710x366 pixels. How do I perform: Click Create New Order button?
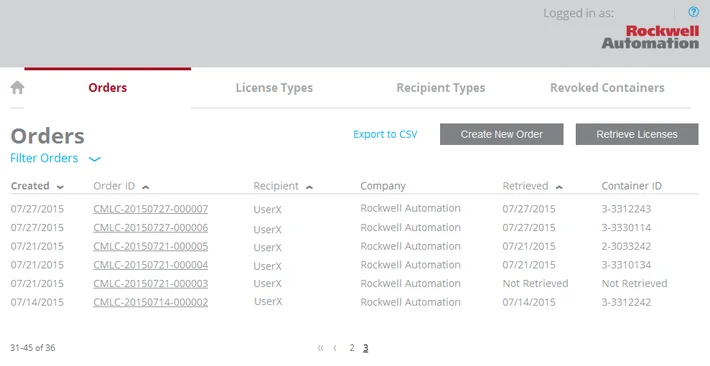click(x=502, y=134)
